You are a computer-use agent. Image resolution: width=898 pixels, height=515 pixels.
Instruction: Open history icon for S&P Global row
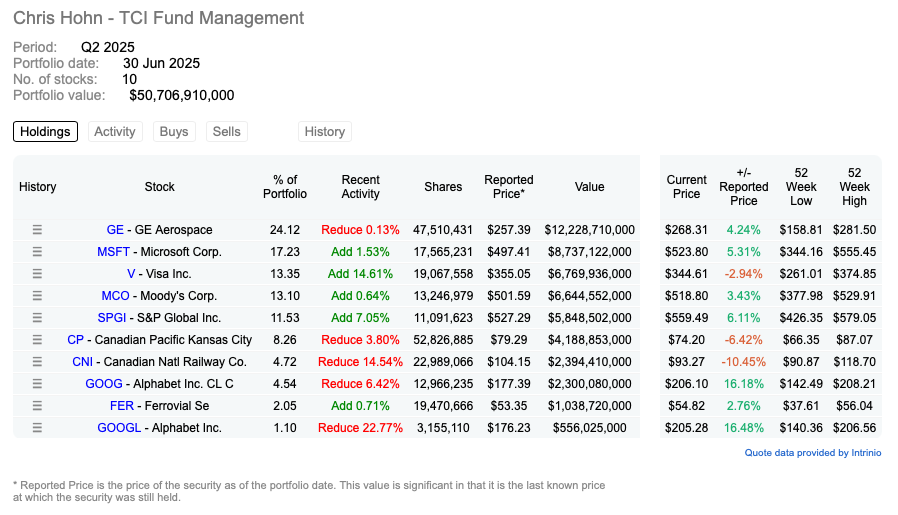coord(37,318)
